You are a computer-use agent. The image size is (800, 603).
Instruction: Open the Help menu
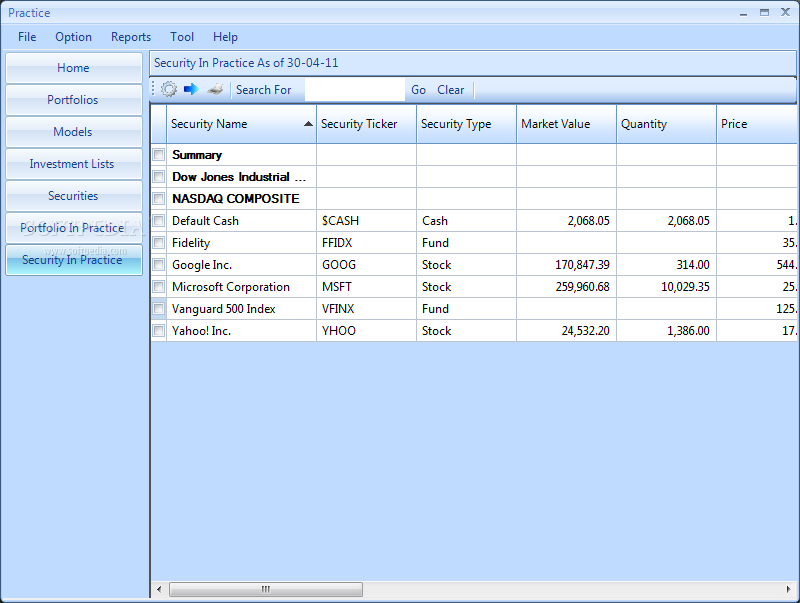click(226, 37)
